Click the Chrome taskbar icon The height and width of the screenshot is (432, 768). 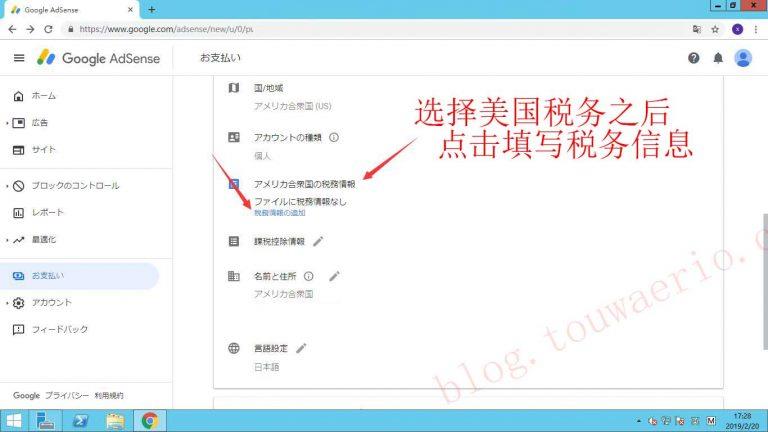point(150,421)
